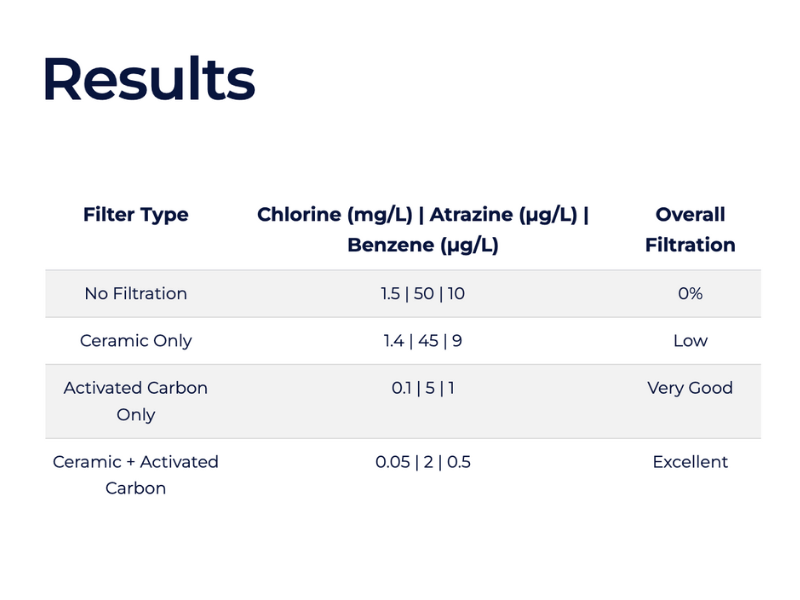Select the 1.4 | 45 | 9 values cell
This screenshot has height=600, width=800.
click(422, 341)
